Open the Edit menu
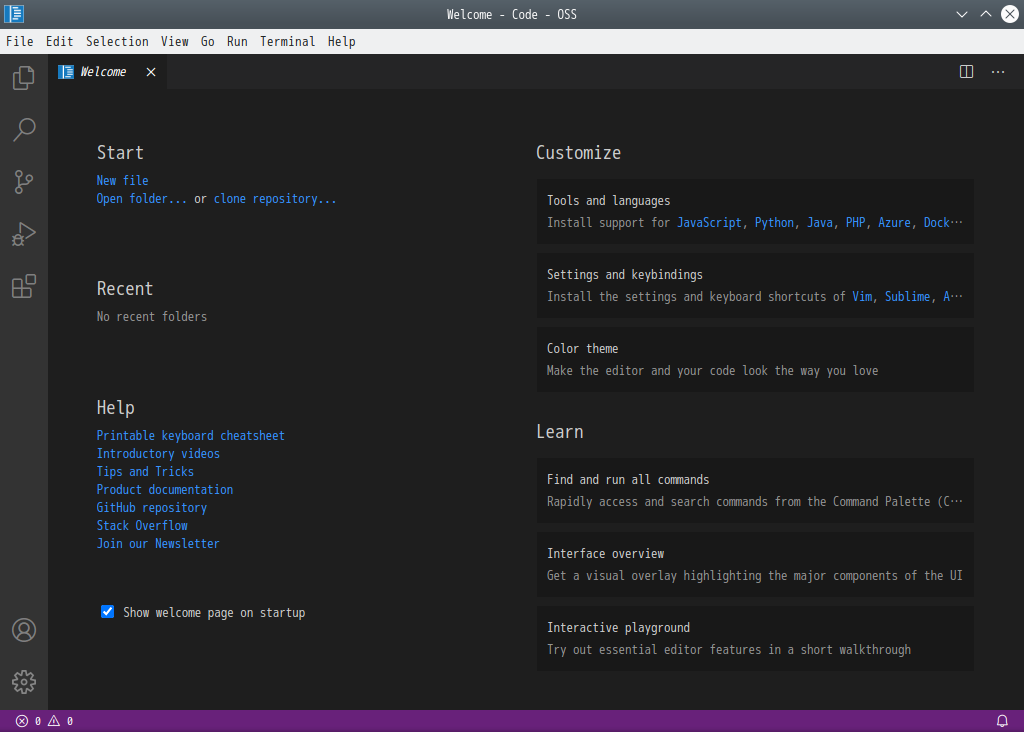 59,42
